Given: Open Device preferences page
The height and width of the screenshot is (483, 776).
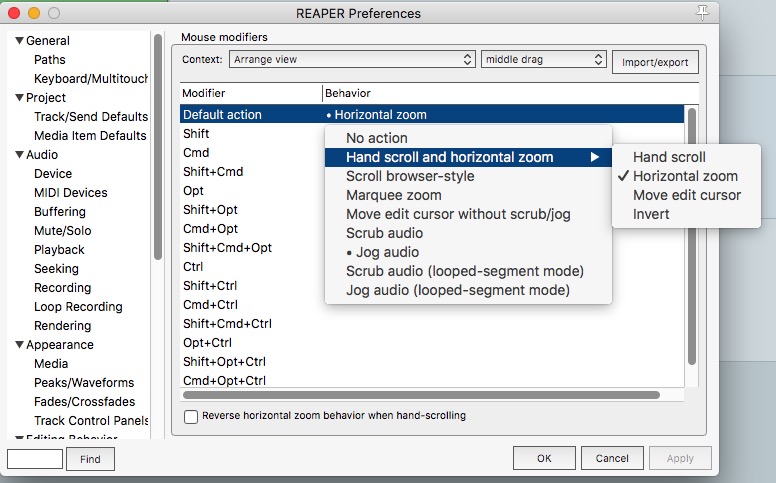Looking at the screenshot, I should tap(53, 174).
